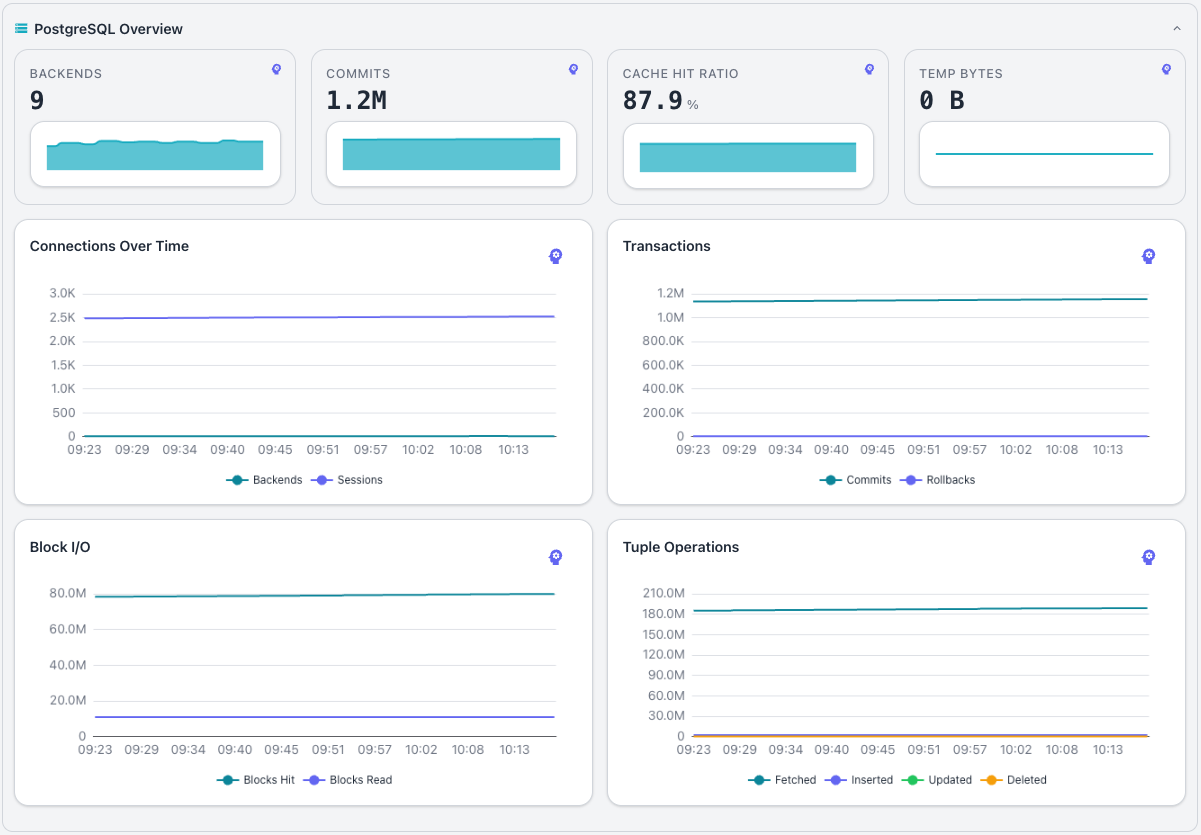Toggle the Backends legend series

265,480
